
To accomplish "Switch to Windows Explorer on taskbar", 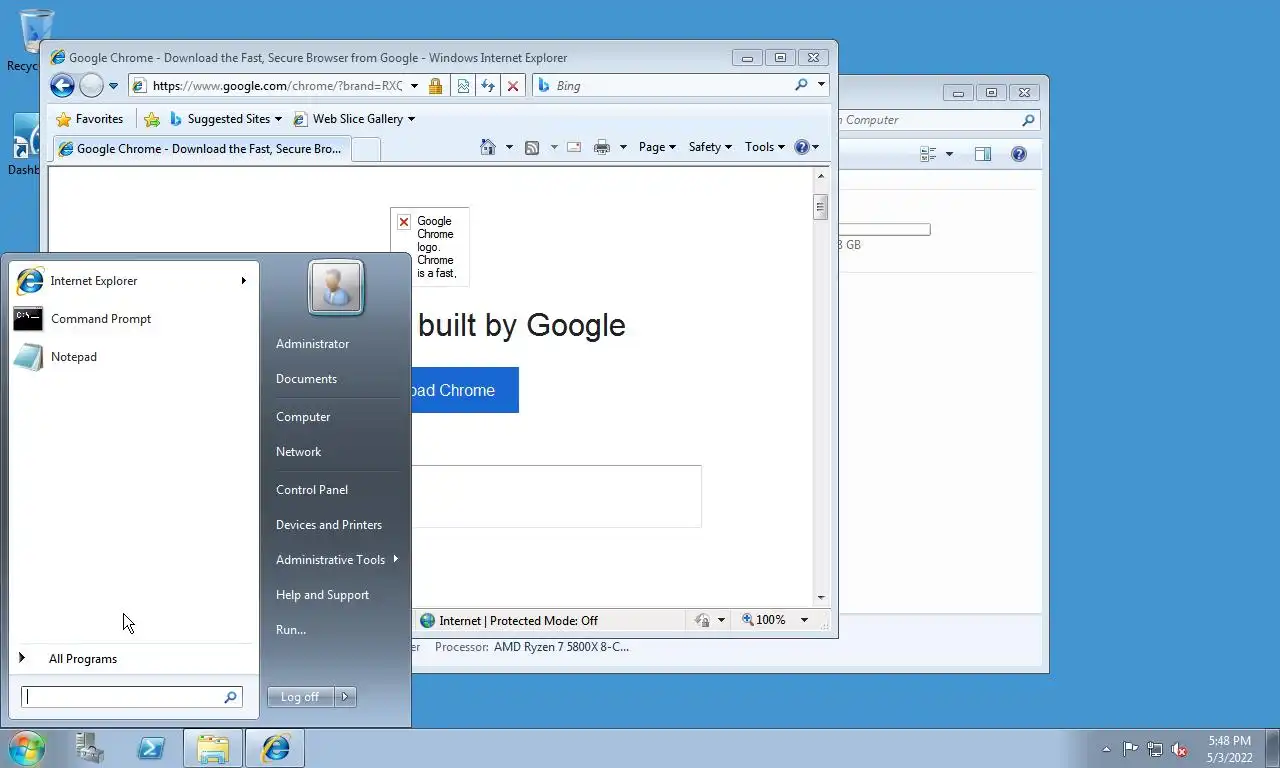I will coord(213,748).
